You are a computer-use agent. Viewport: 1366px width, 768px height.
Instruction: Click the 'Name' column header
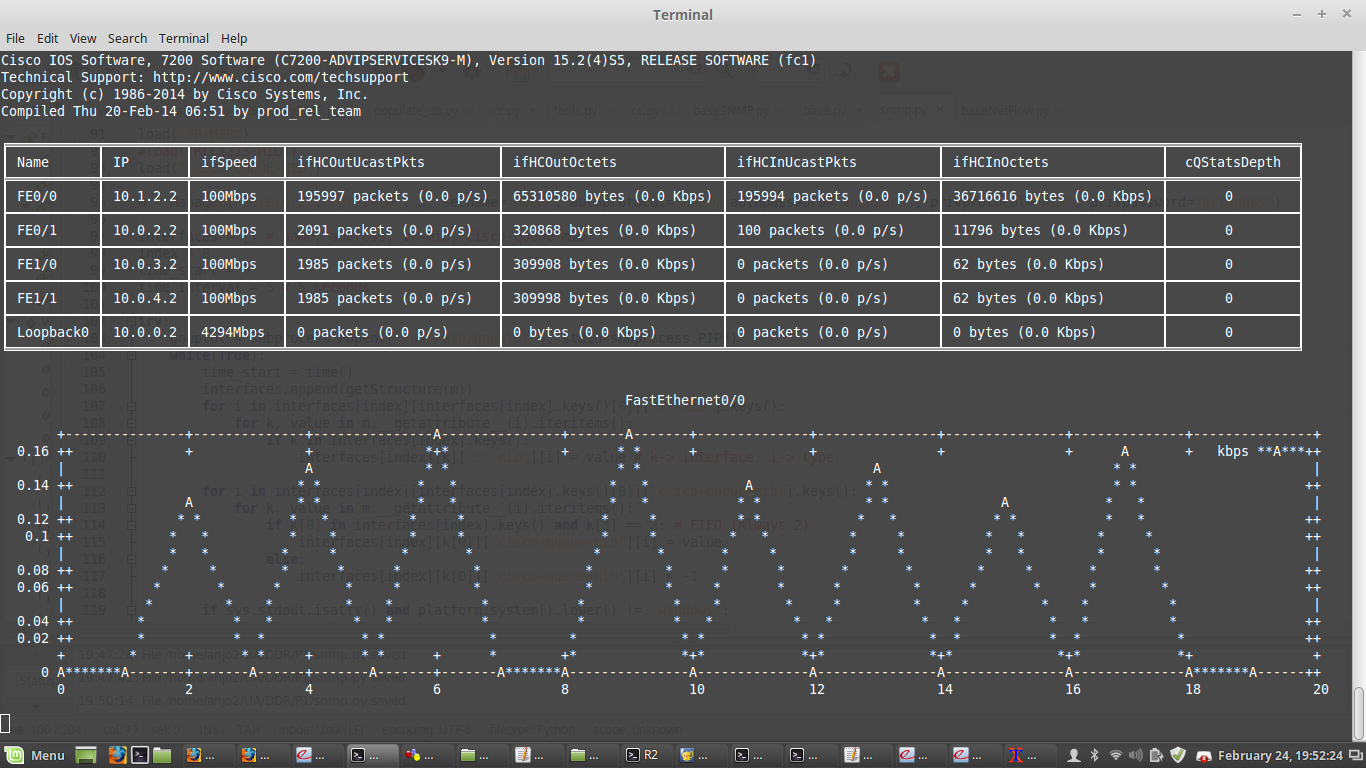pos(33,162)
